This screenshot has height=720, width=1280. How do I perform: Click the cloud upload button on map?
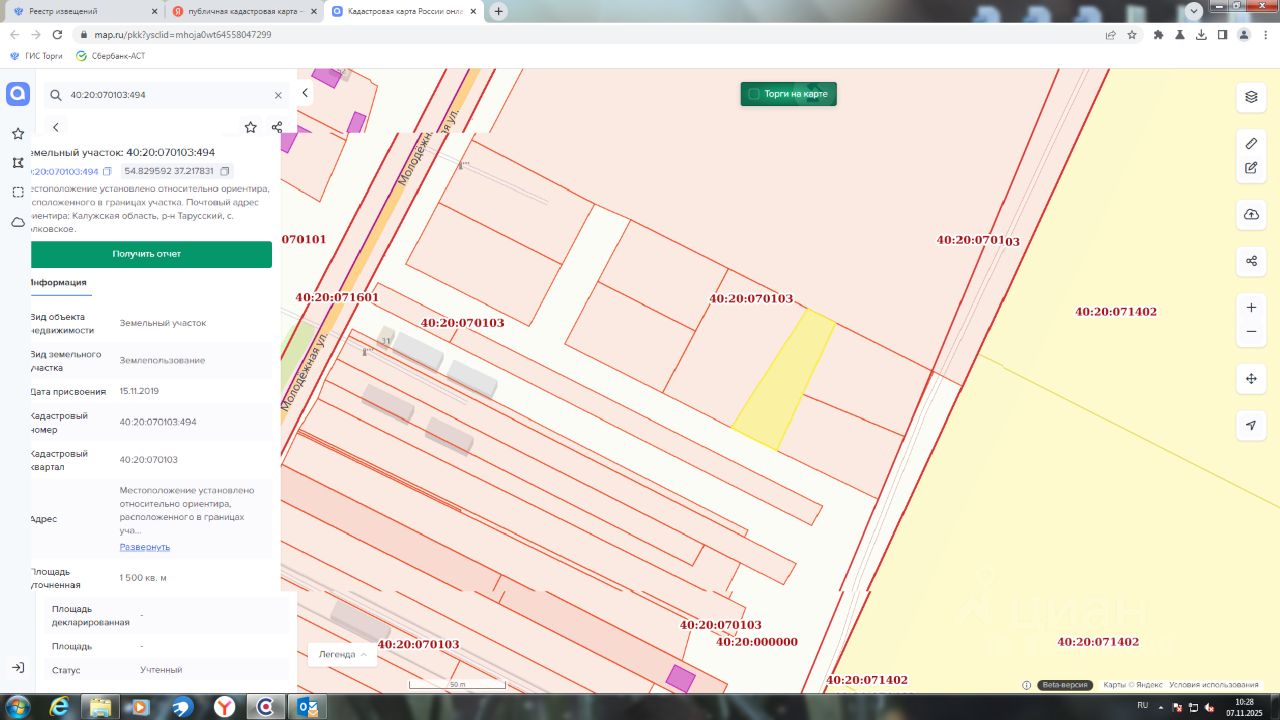coord(1251,214)
